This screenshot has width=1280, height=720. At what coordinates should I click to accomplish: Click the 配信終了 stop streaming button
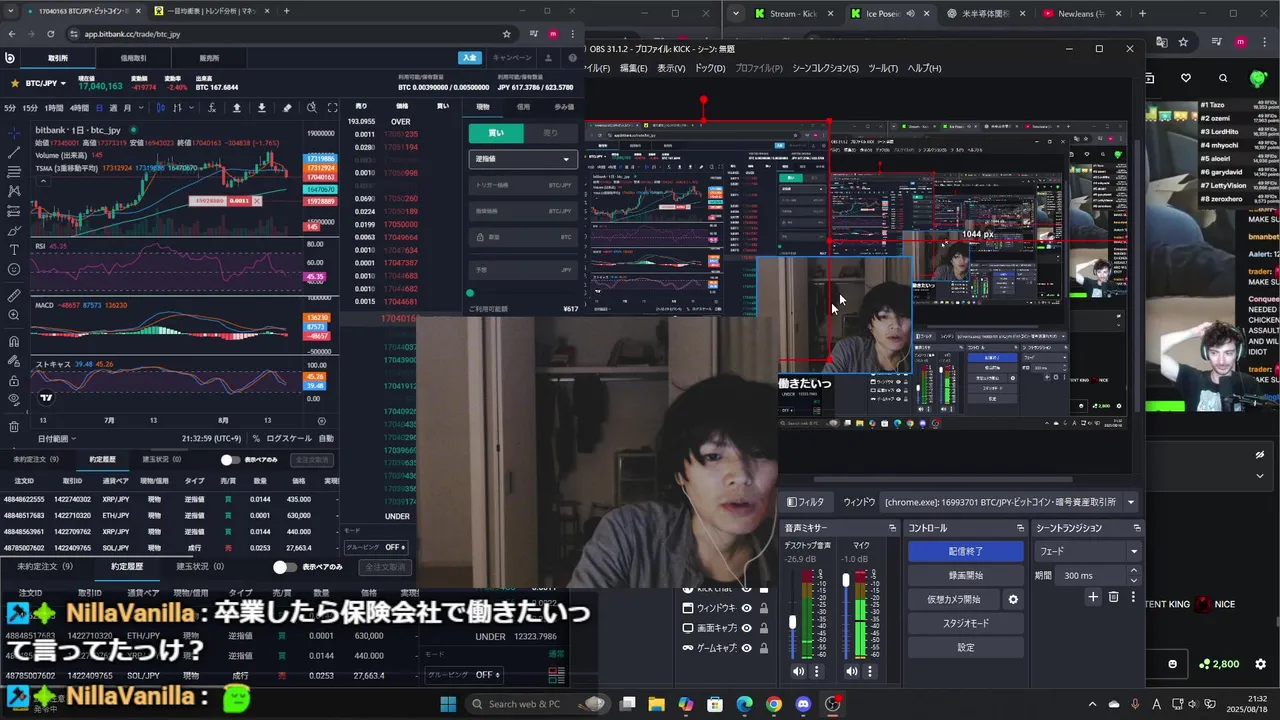point(966,551)
